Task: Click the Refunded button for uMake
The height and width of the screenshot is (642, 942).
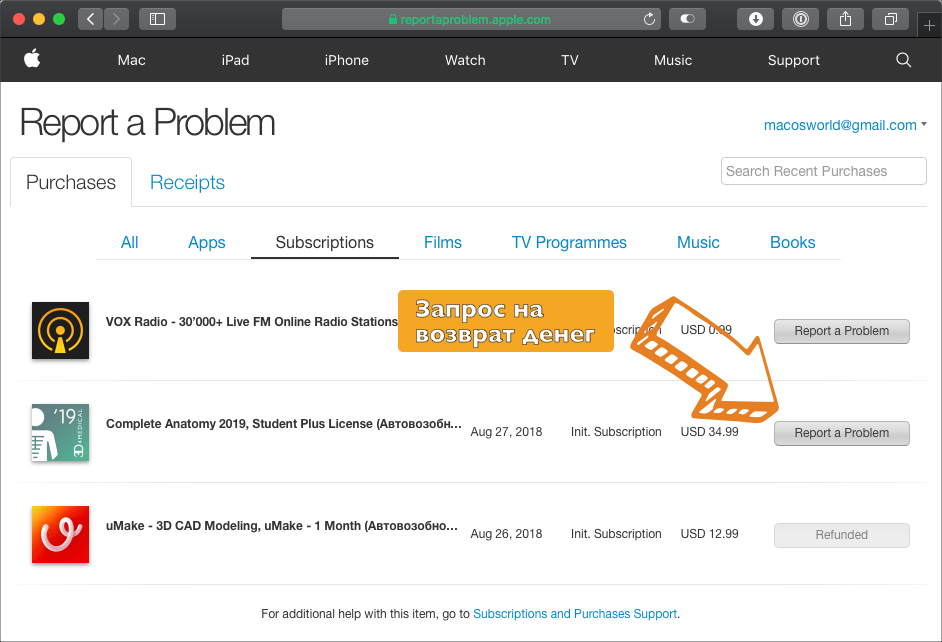Action: (x=842, y=535)
